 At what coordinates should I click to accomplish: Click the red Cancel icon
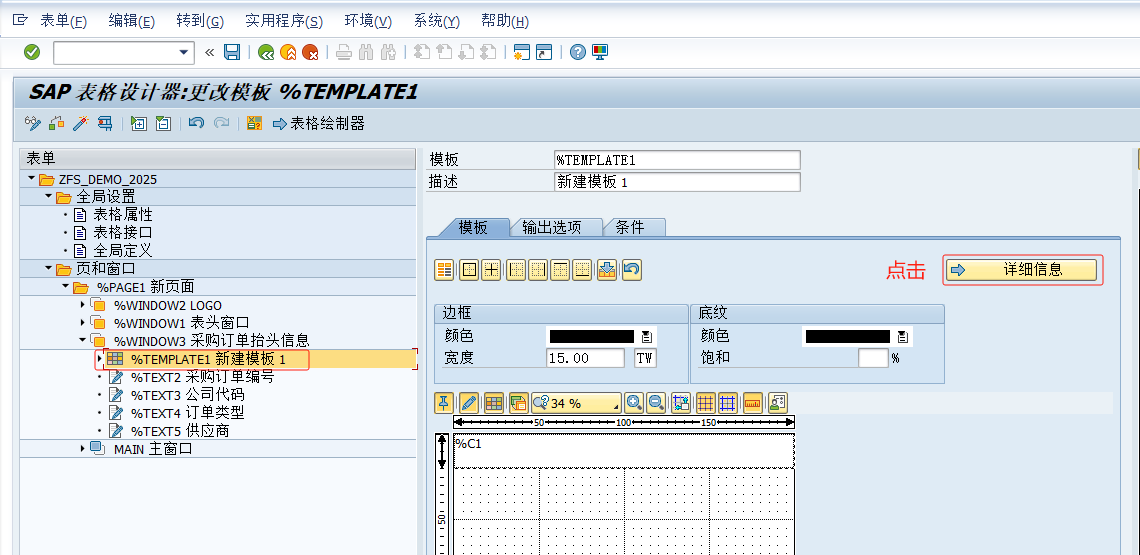click(311, 52)
